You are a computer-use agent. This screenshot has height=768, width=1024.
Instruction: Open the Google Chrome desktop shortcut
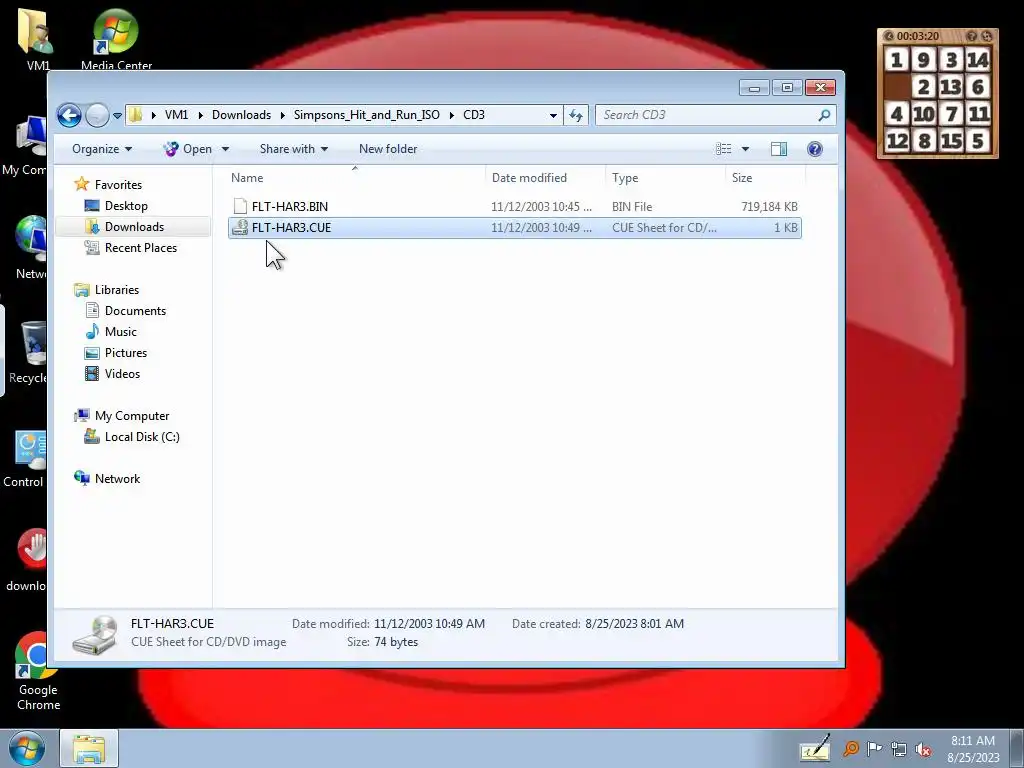[38, 671]
